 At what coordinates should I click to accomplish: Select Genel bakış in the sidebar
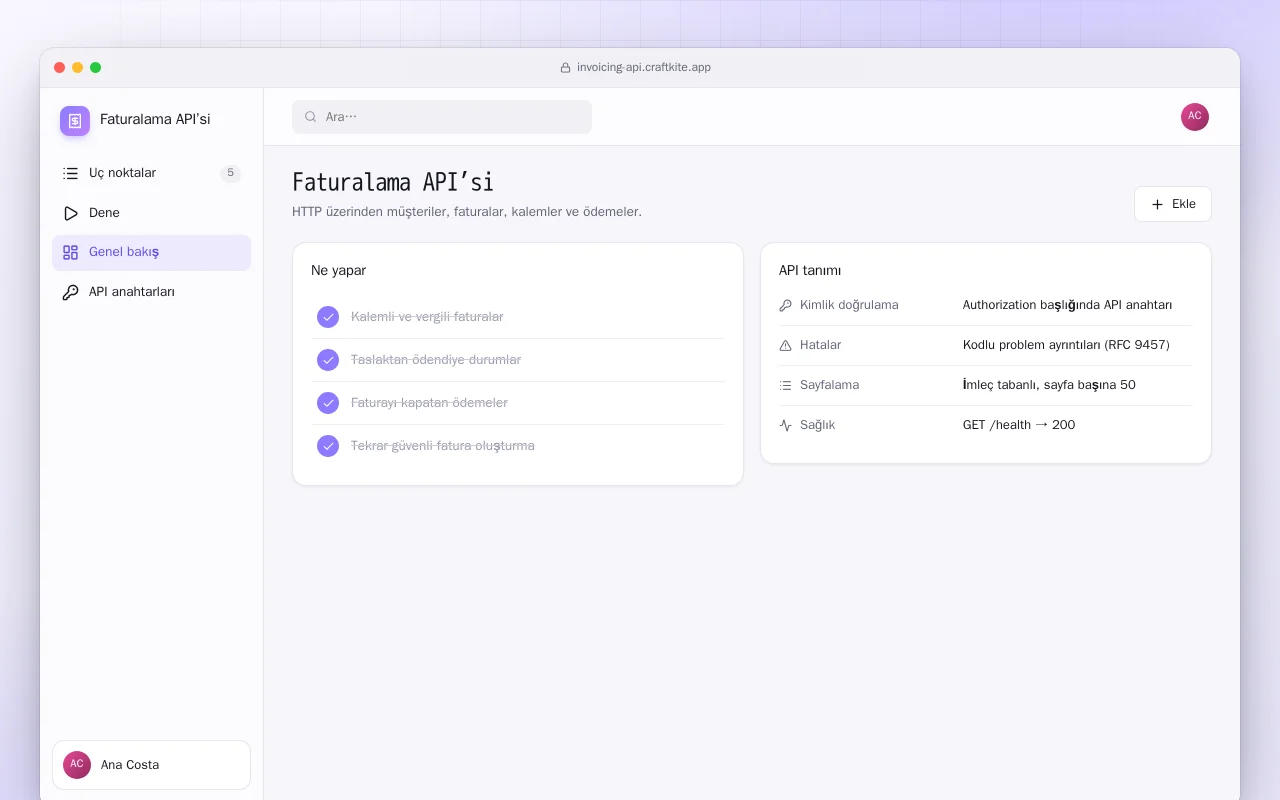coord(151,252)
